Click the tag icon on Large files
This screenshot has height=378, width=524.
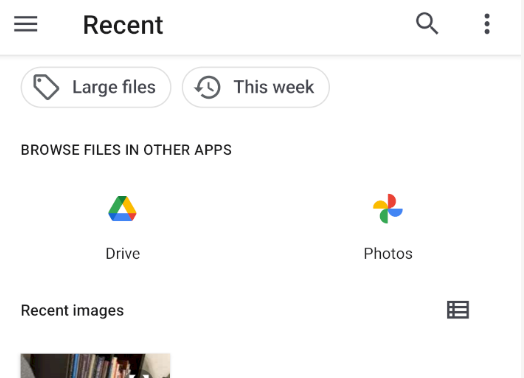(x=46, y=87)
